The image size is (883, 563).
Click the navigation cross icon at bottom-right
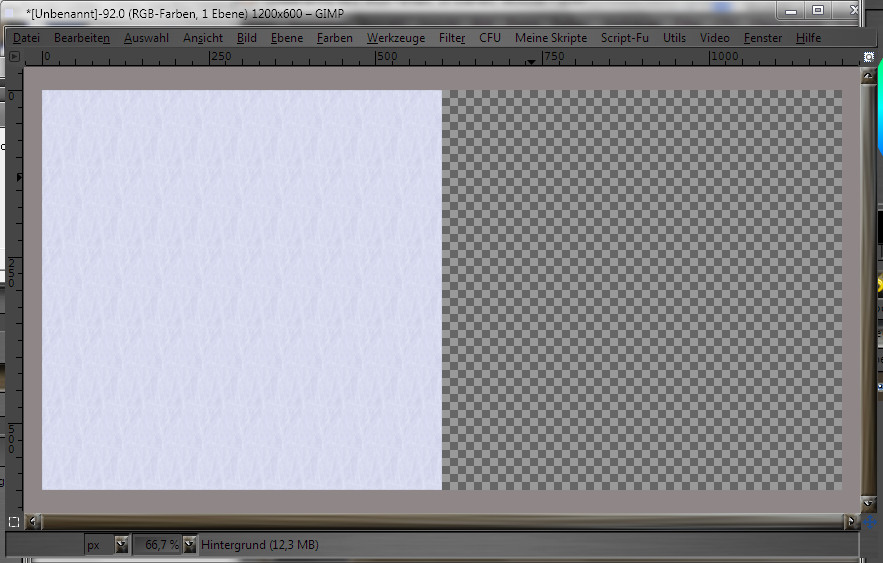click(870, 521)
